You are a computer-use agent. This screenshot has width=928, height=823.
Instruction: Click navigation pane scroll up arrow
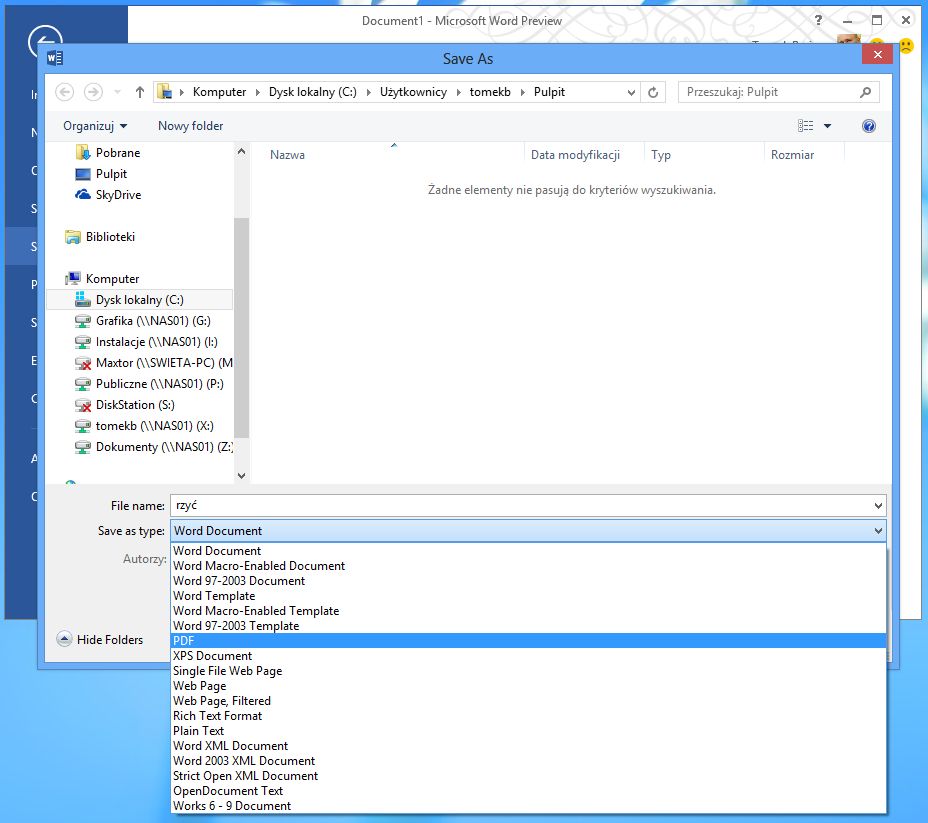click(x=241, y=151)
